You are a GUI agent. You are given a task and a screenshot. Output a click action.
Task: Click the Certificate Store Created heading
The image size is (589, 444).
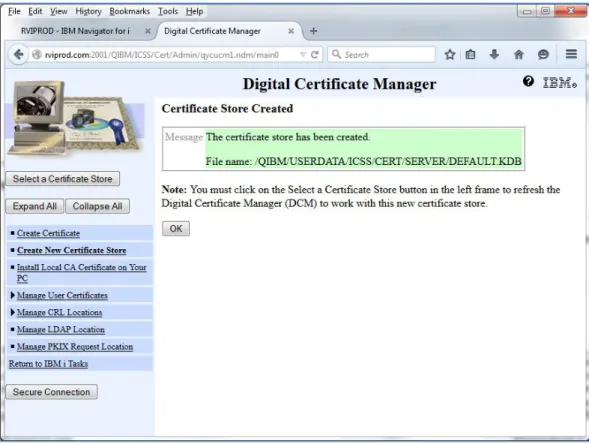(227, 109)
